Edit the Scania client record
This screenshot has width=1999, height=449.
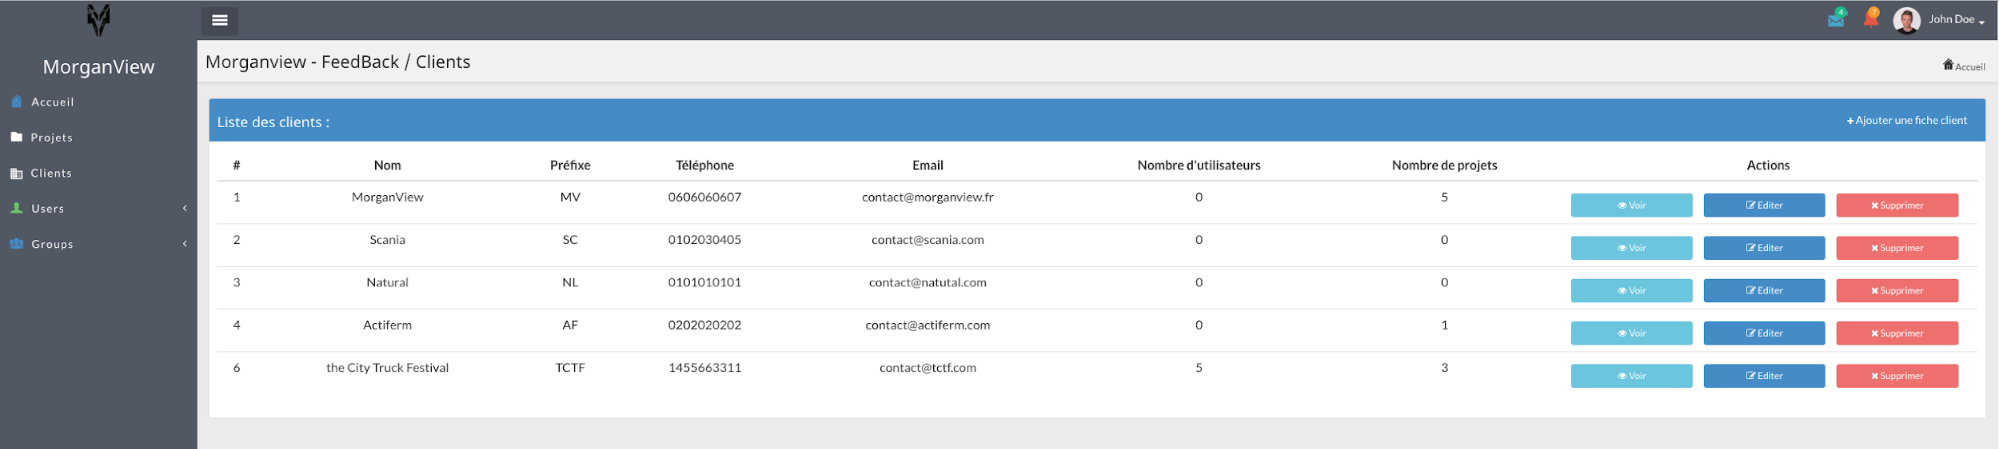tap(1763, 248)
